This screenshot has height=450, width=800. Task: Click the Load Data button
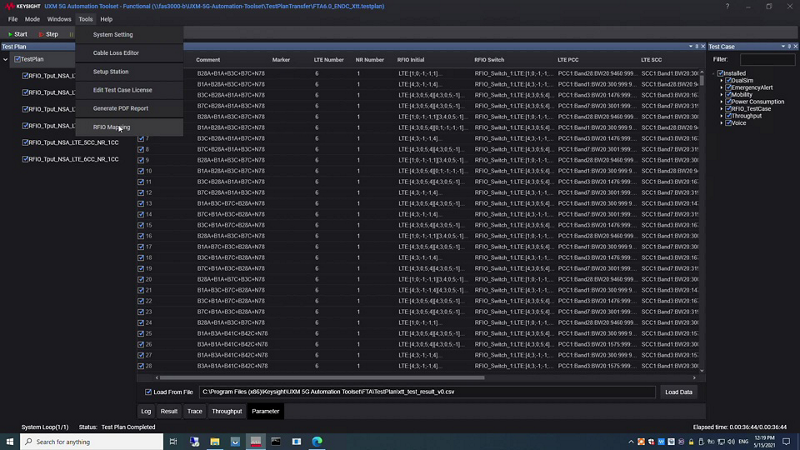tap(679, 392)
